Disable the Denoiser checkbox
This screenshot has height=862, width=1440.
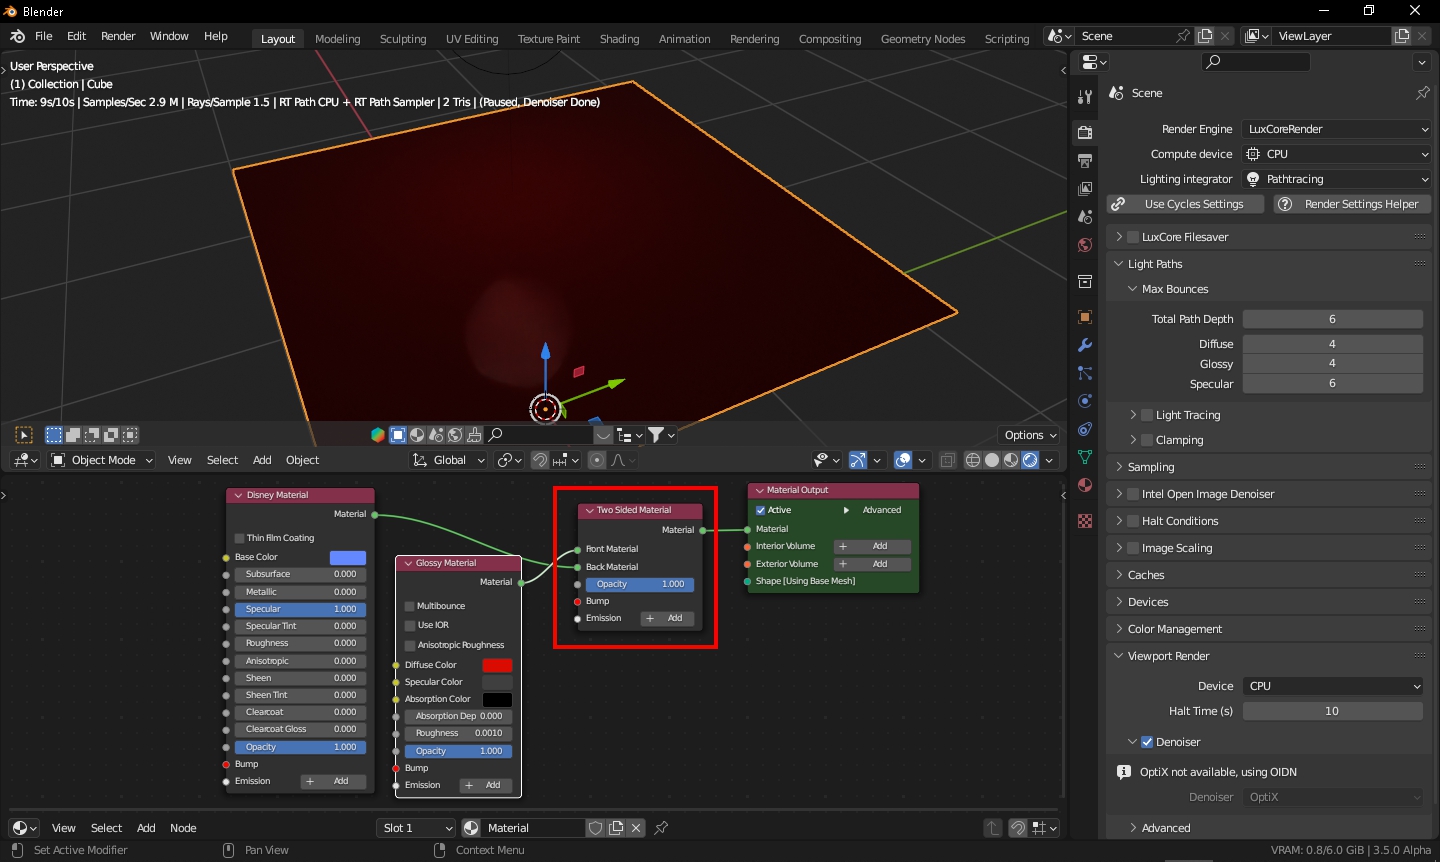click(x=1147, y=742)
